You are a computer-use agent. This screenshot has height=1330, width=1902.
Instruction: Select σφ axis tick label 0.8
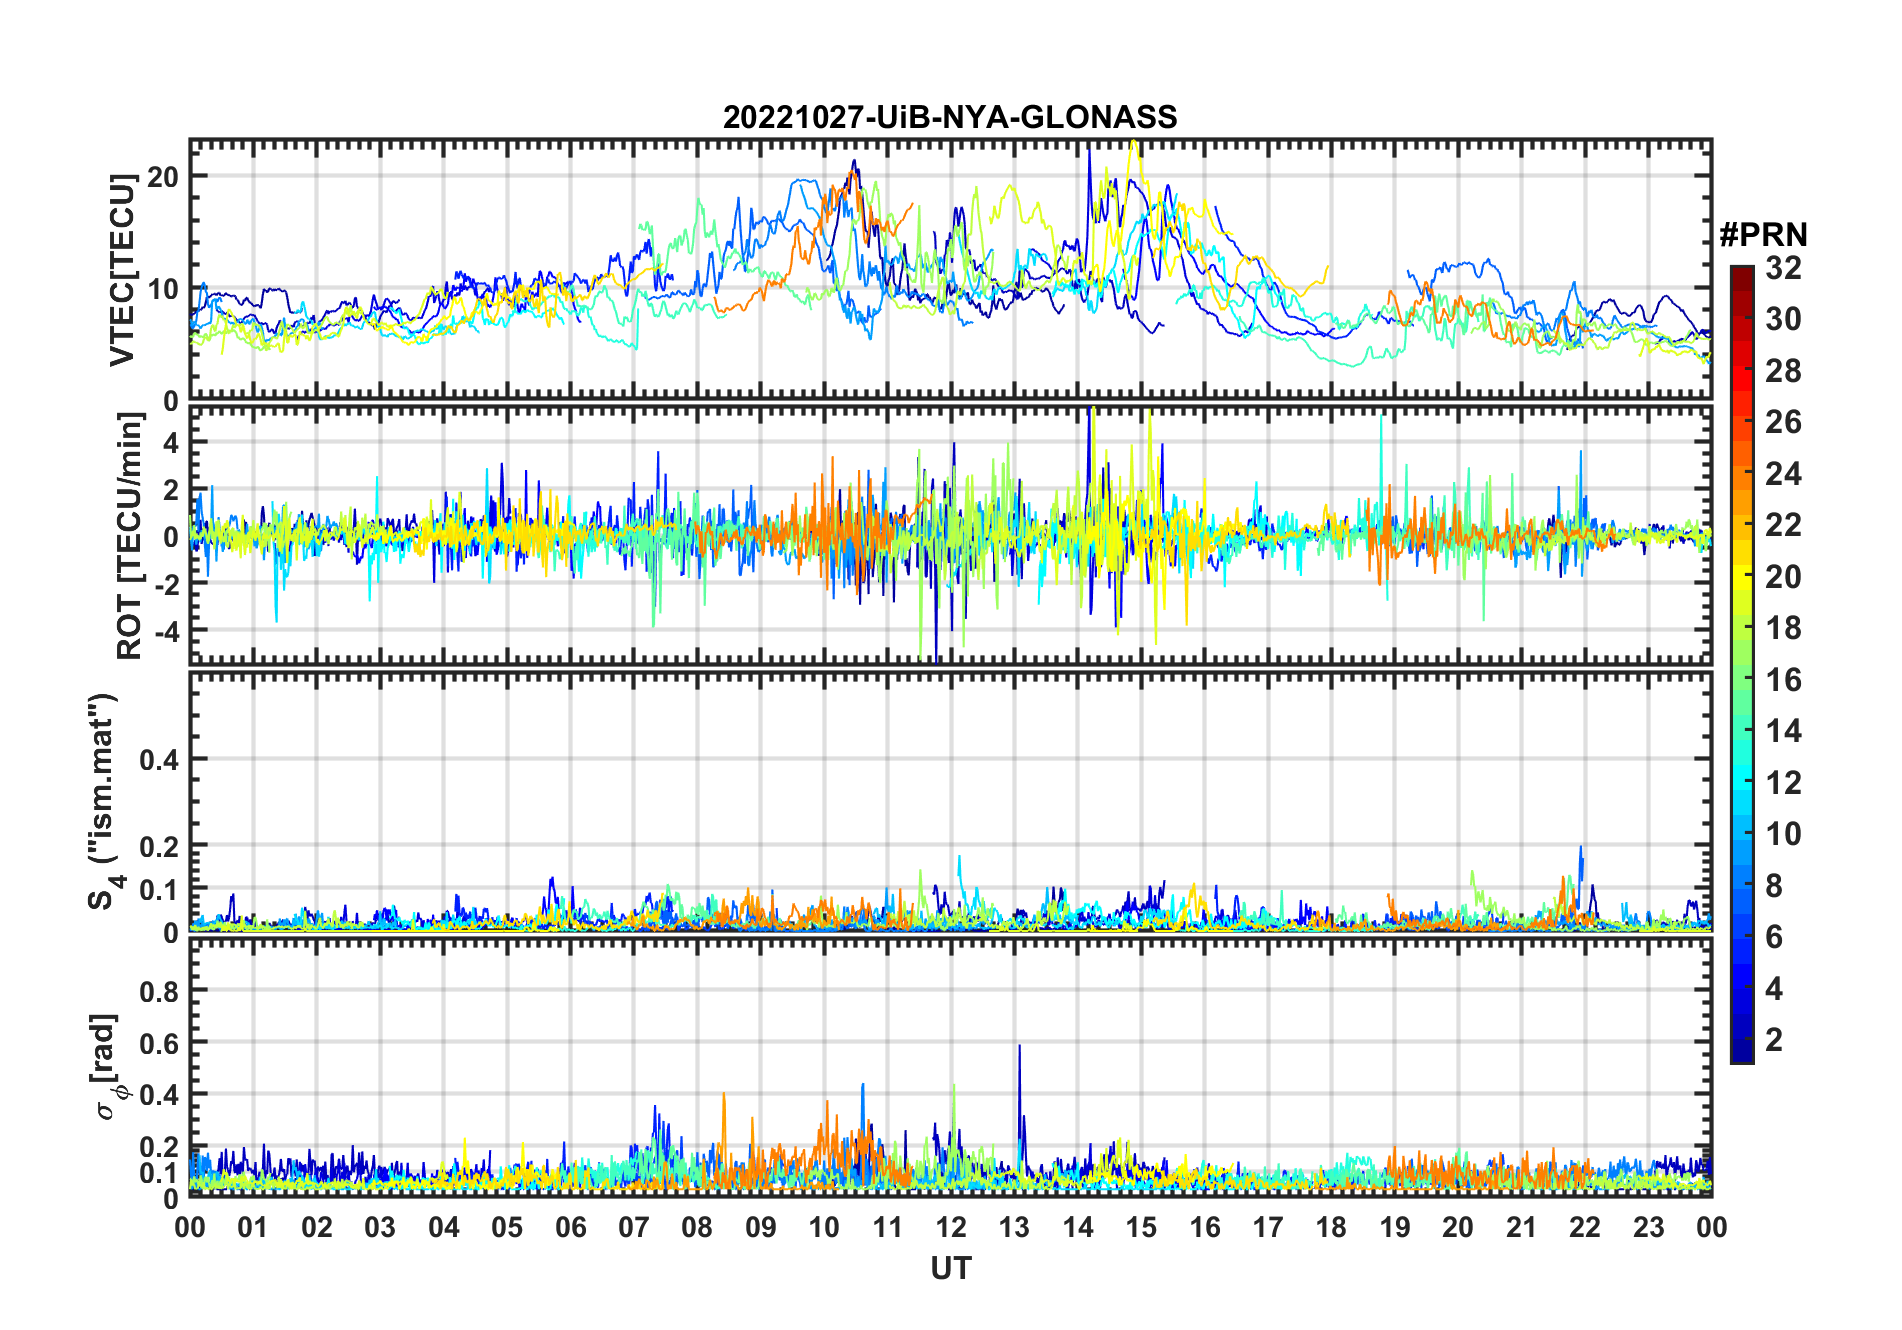pyautogui.click(x=159, y=991)
